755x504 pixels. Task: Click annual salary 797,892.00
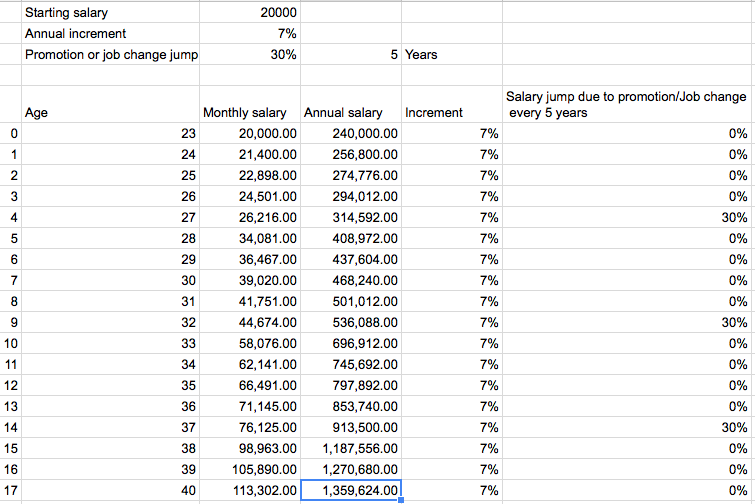(x=351, y=385)
